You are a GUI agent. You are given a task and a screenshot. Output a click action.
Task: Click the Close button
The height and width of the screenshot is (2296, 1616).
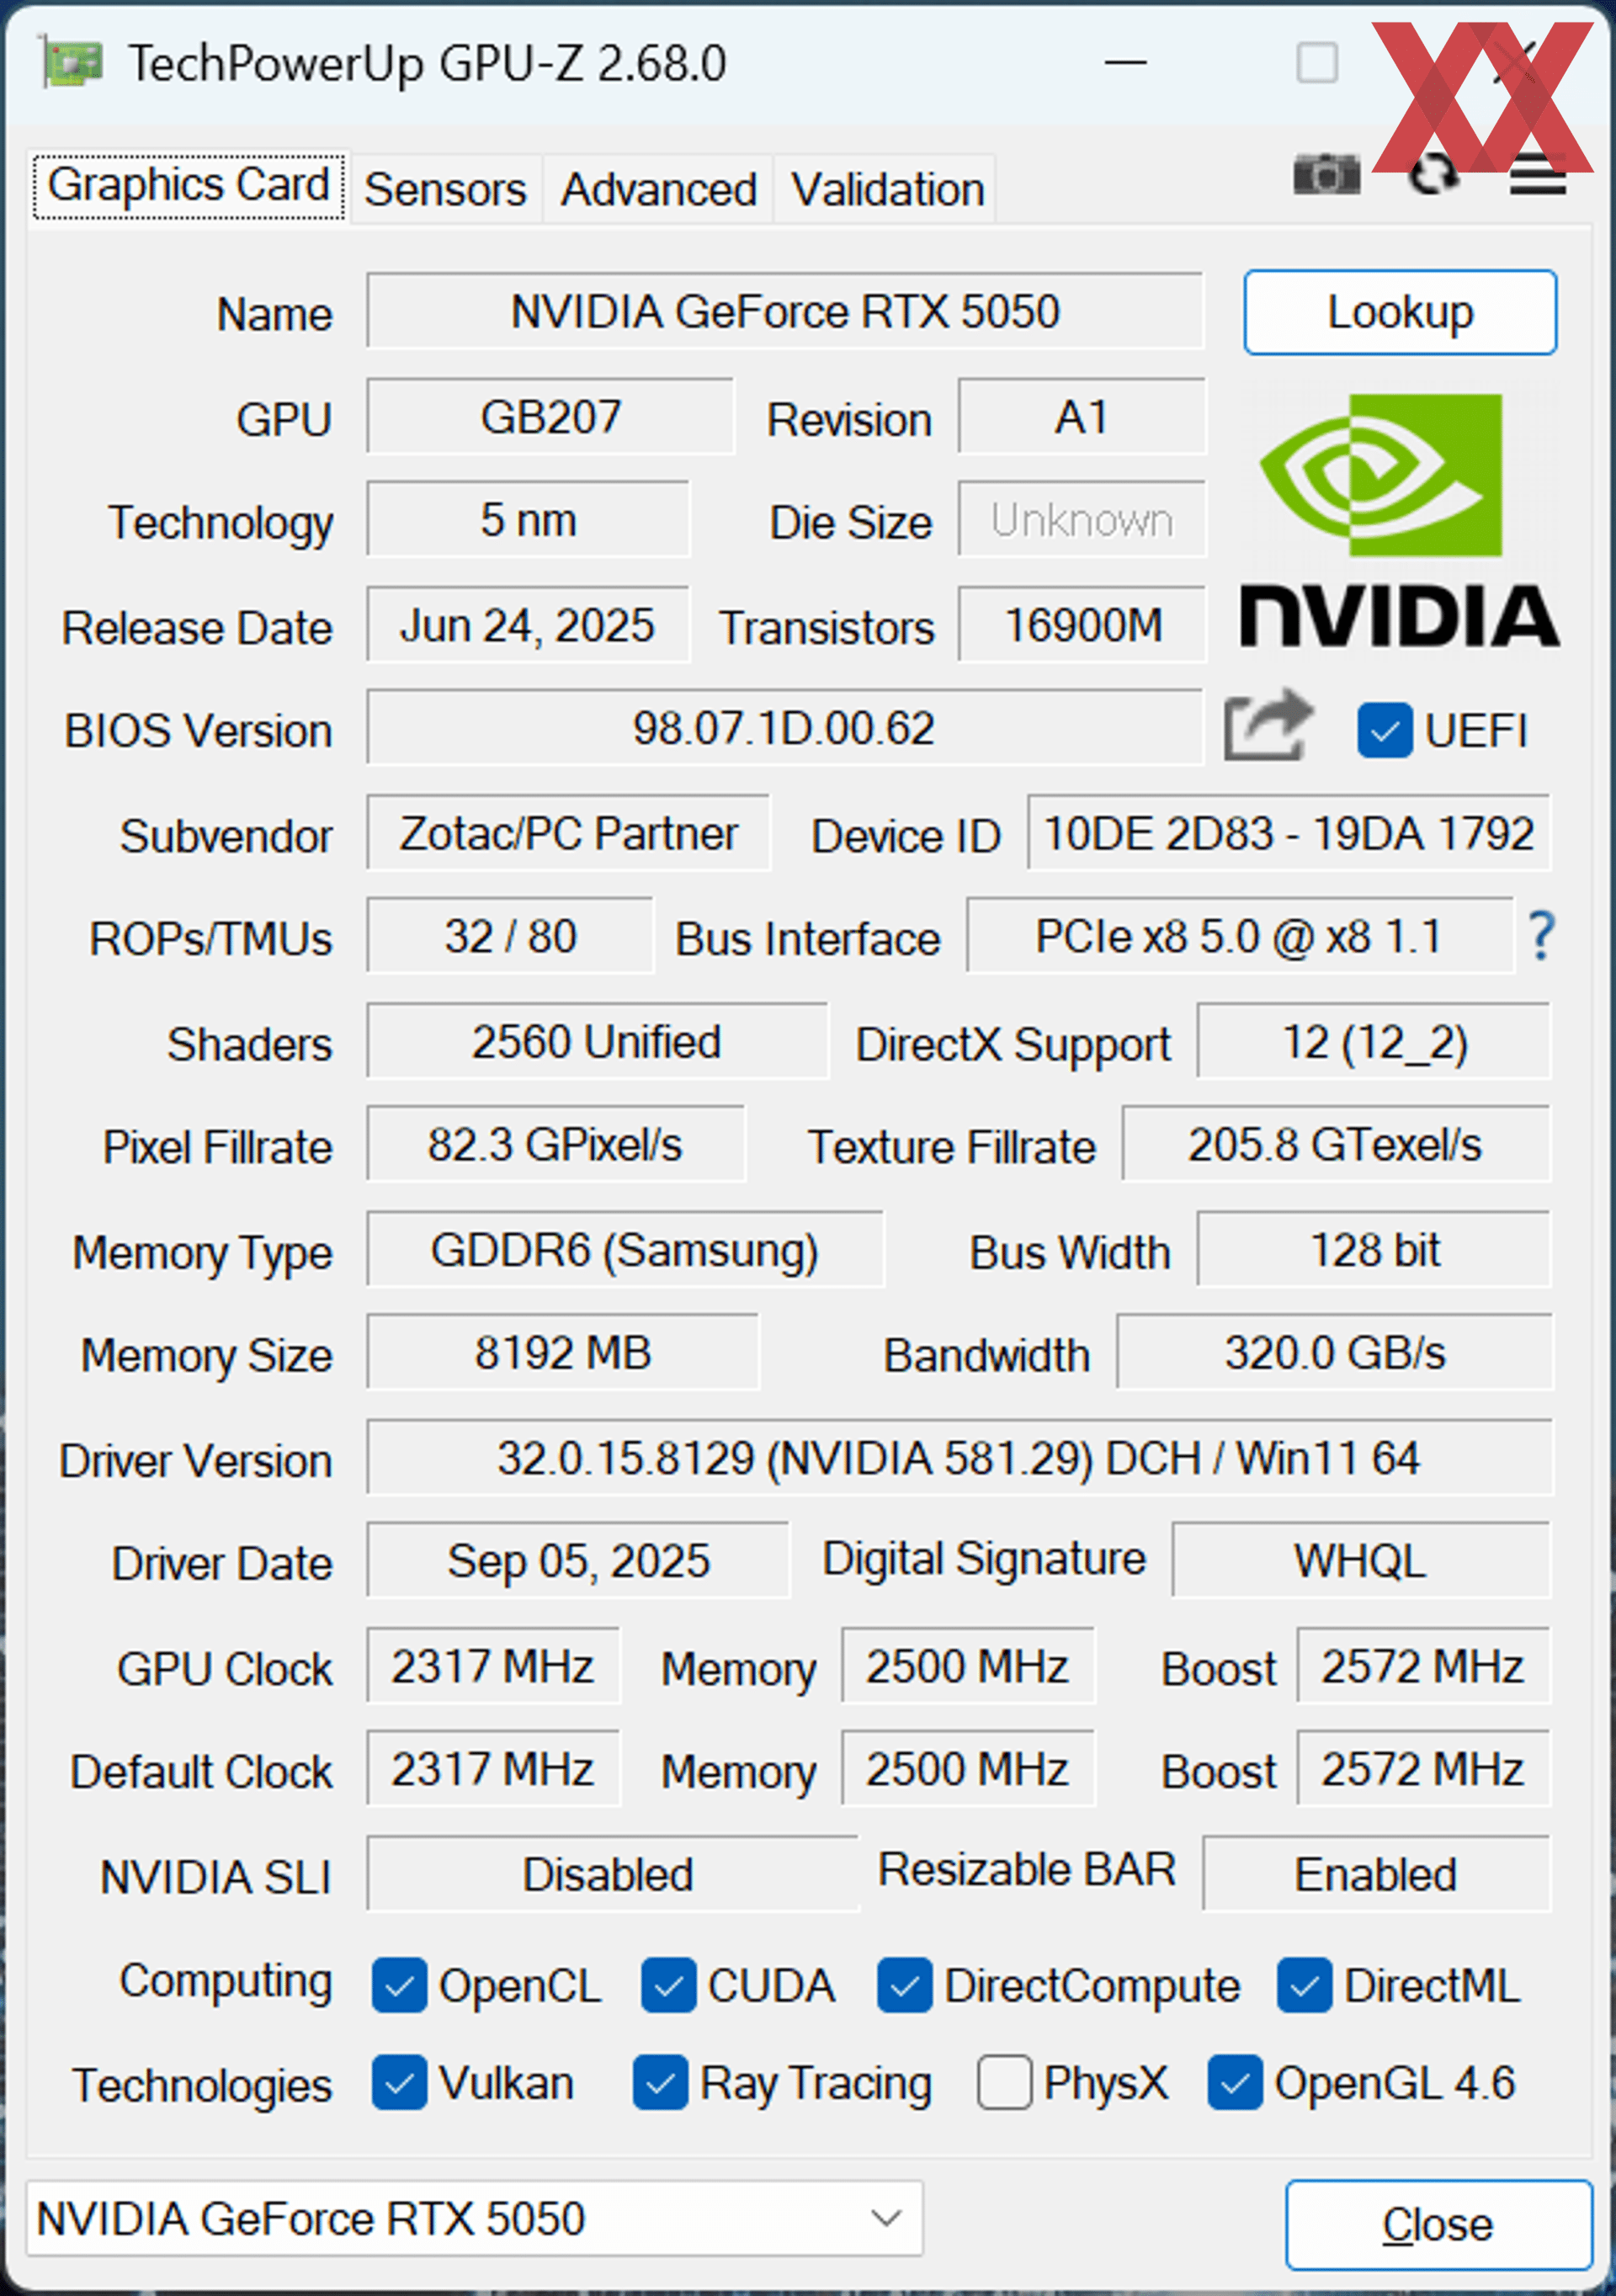coord(1437,2224)
